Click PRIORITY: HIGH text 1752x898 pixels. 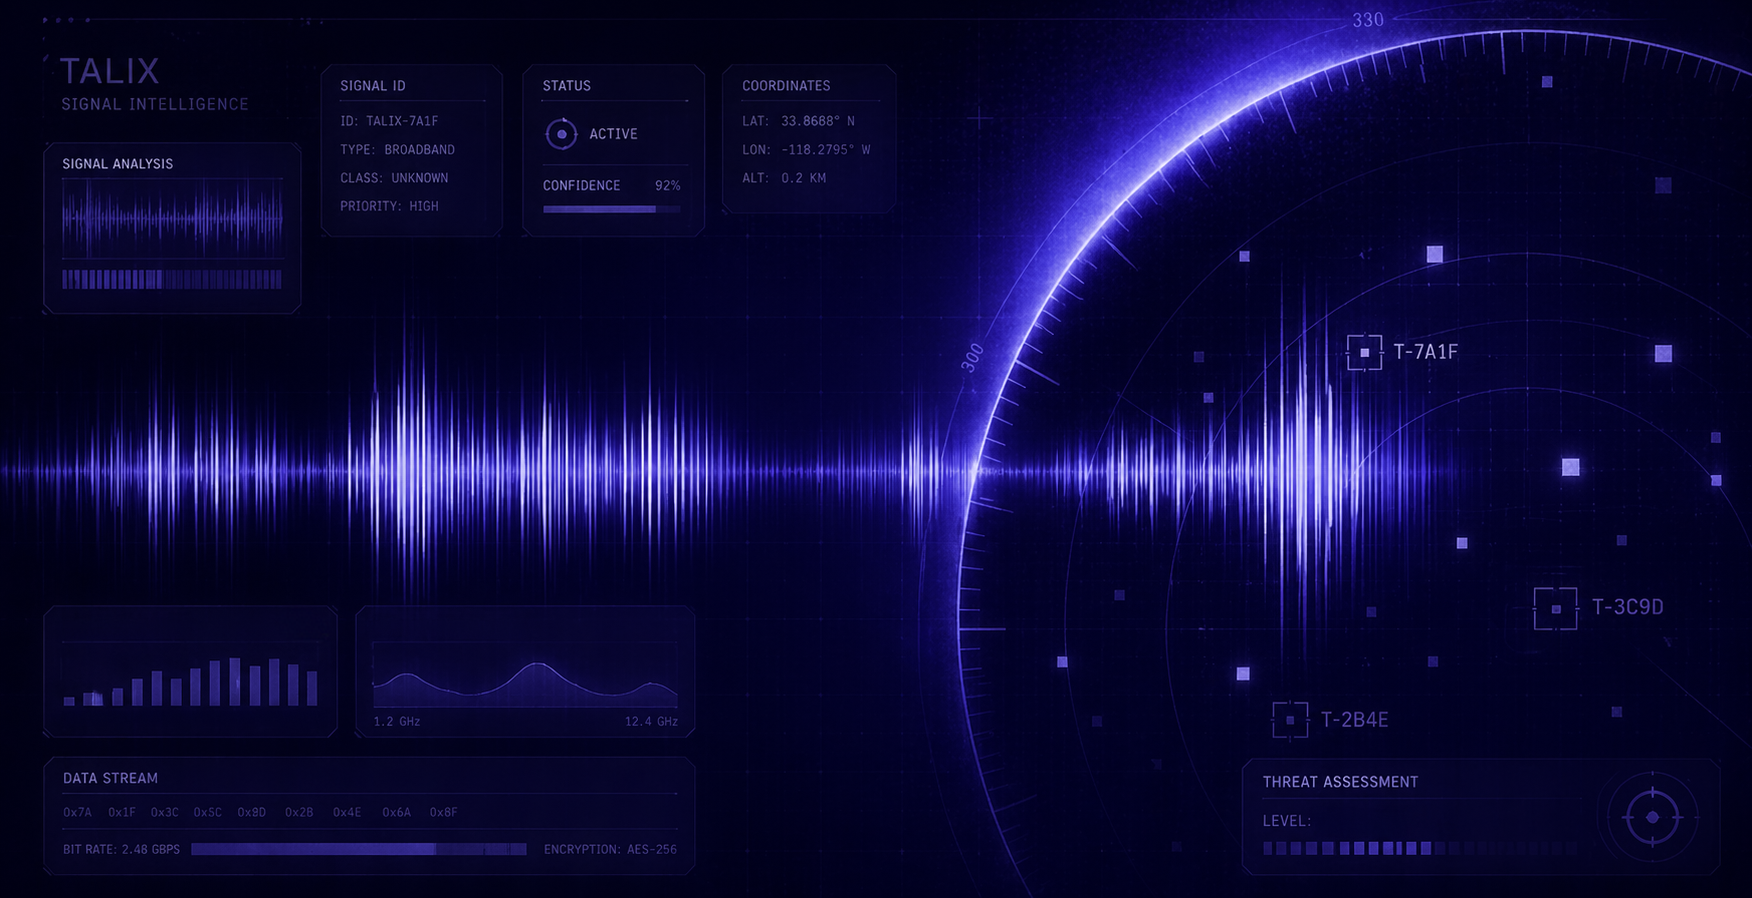pyautogui.click(x=389, y=206)
